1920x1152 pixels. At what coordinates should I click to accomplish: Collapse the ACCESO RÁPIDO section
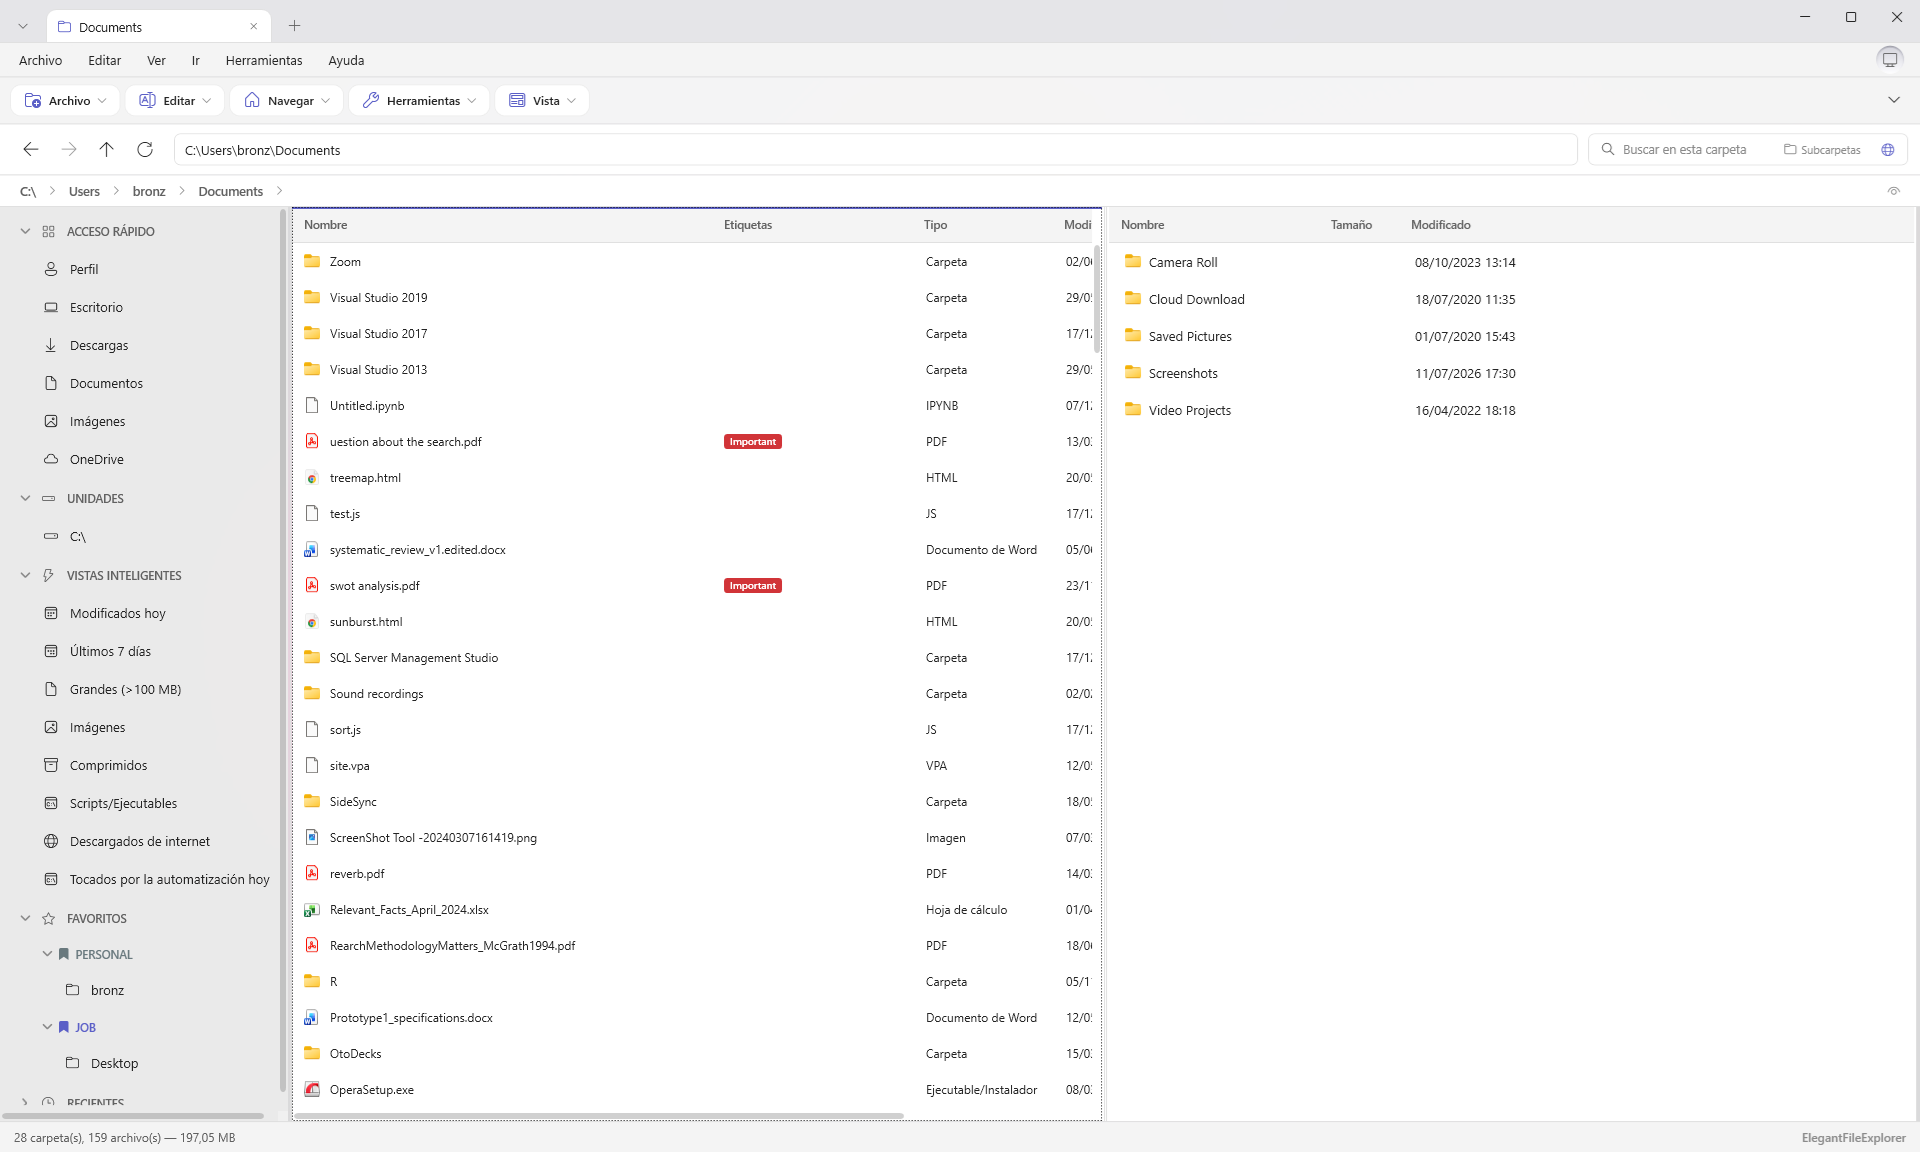pos(25,231)
